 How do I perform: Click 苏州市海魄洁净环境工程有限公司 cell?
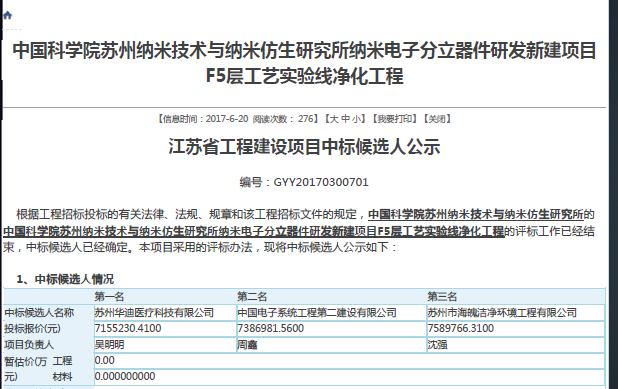point(516,313)
